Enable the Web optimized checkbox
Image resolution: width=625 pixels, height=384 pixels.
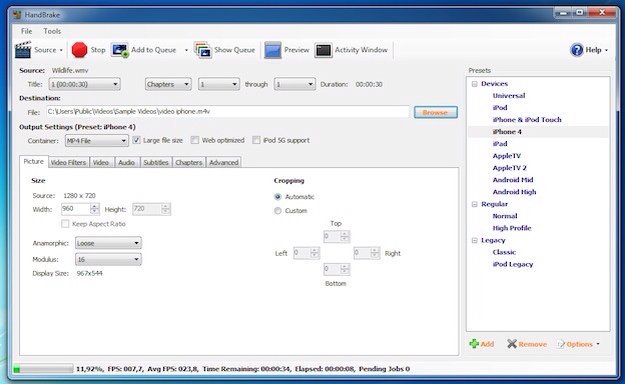[x=195, y=140]
